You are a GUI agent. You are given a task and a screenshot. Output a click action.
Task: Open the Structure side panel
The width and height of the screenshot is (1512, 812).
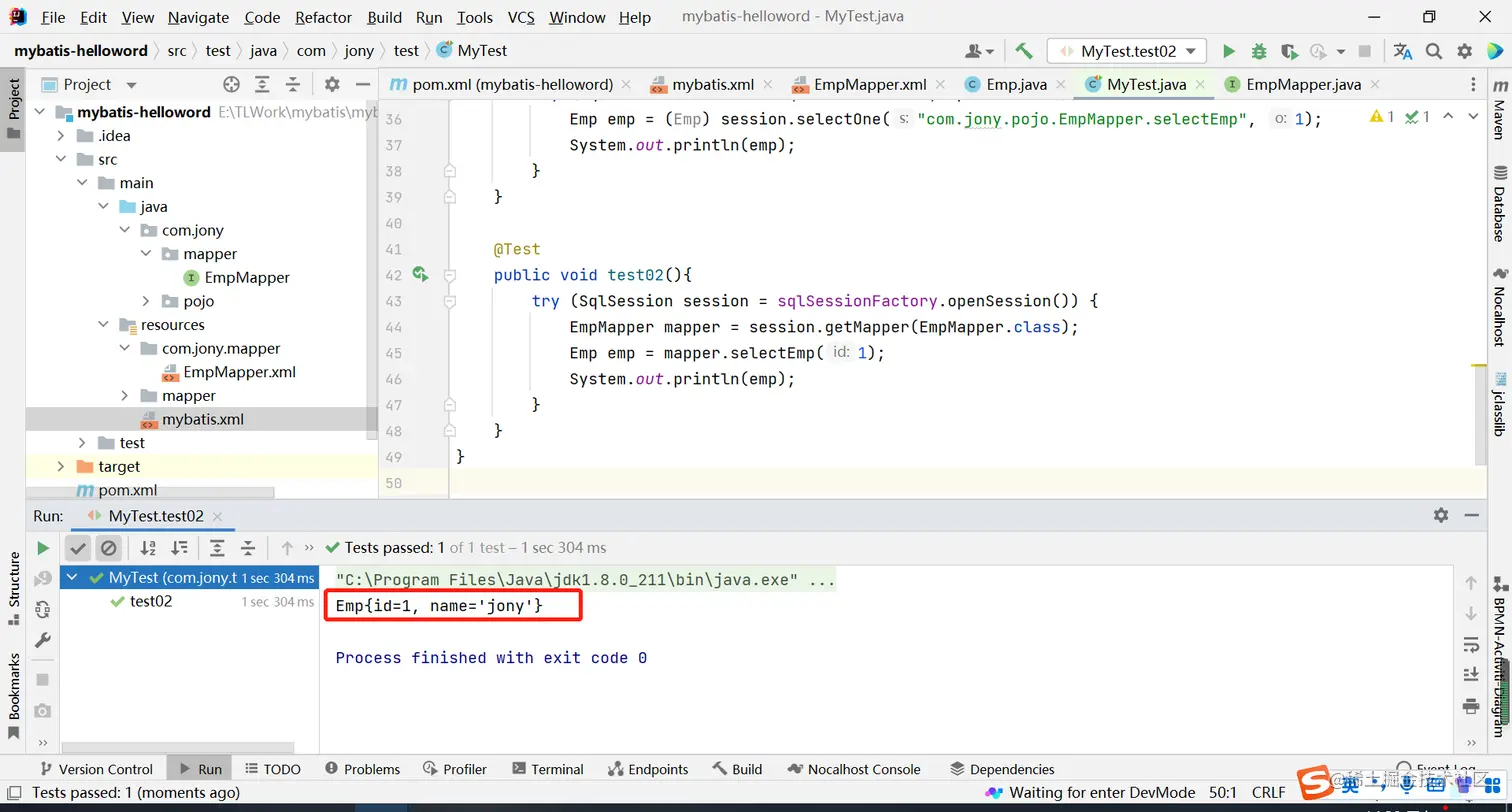coord(14,587)
